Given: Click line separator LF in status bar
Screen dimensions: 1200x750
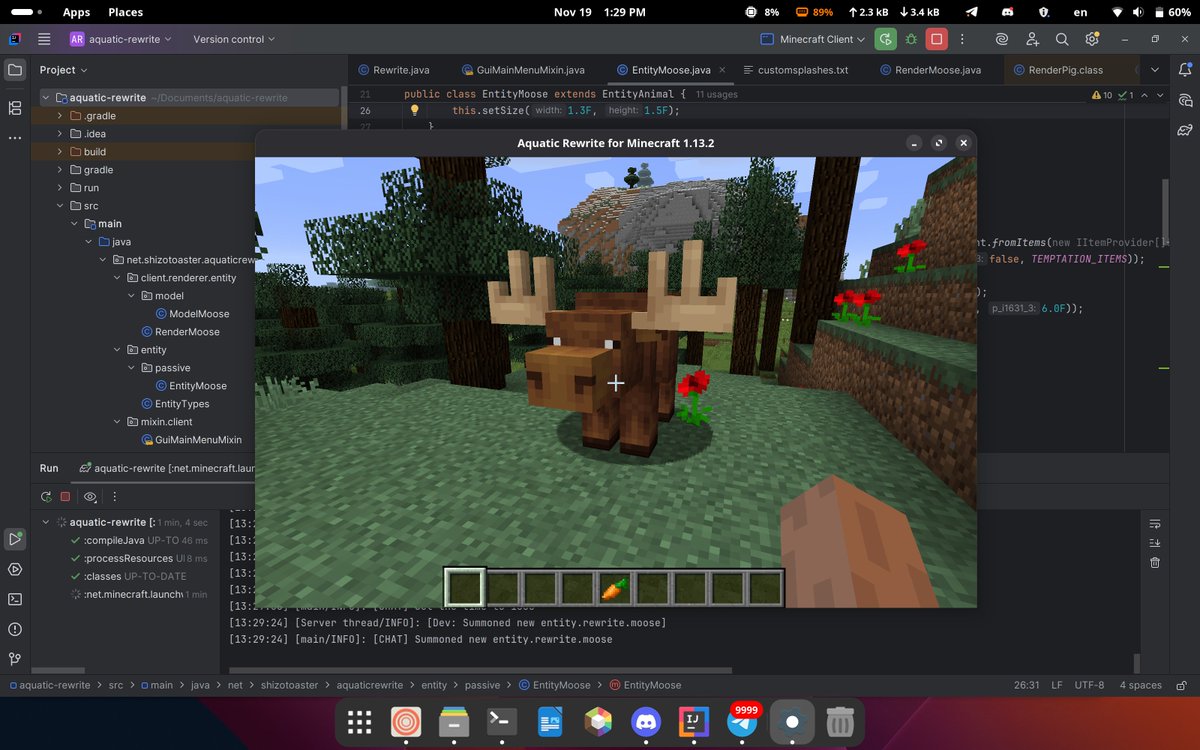Looking at the screenshot, I should coord(1057,685).
